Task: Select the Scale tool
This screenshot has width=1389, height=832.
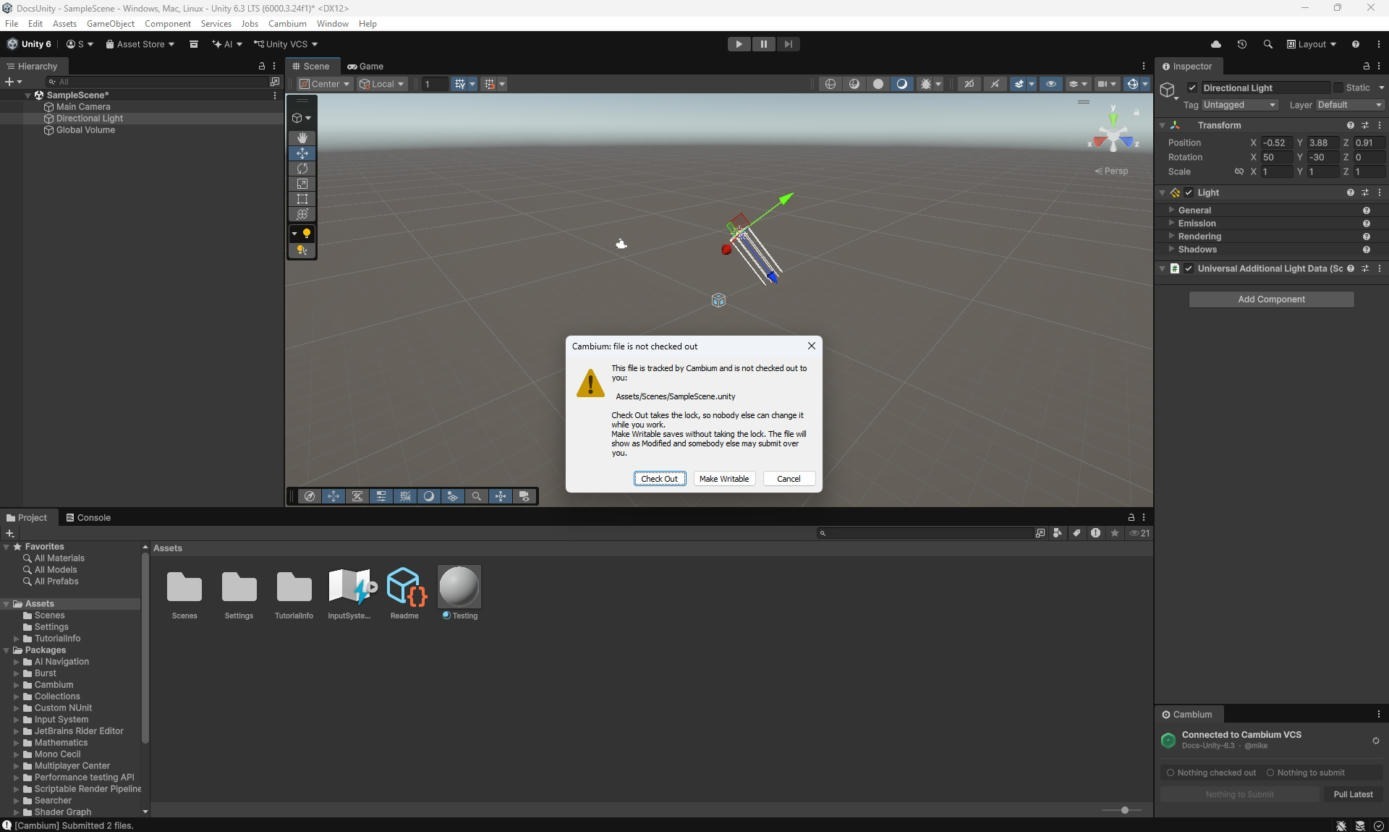Action: pyautogui.click(x=302, y=183)
